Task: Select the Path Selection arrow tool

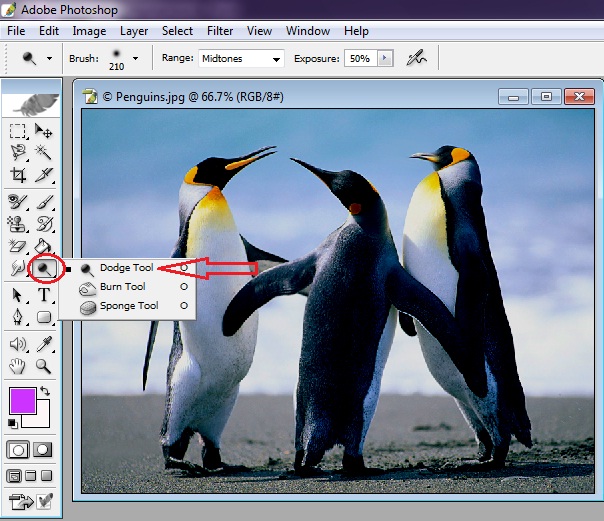Action: (17, 295)
